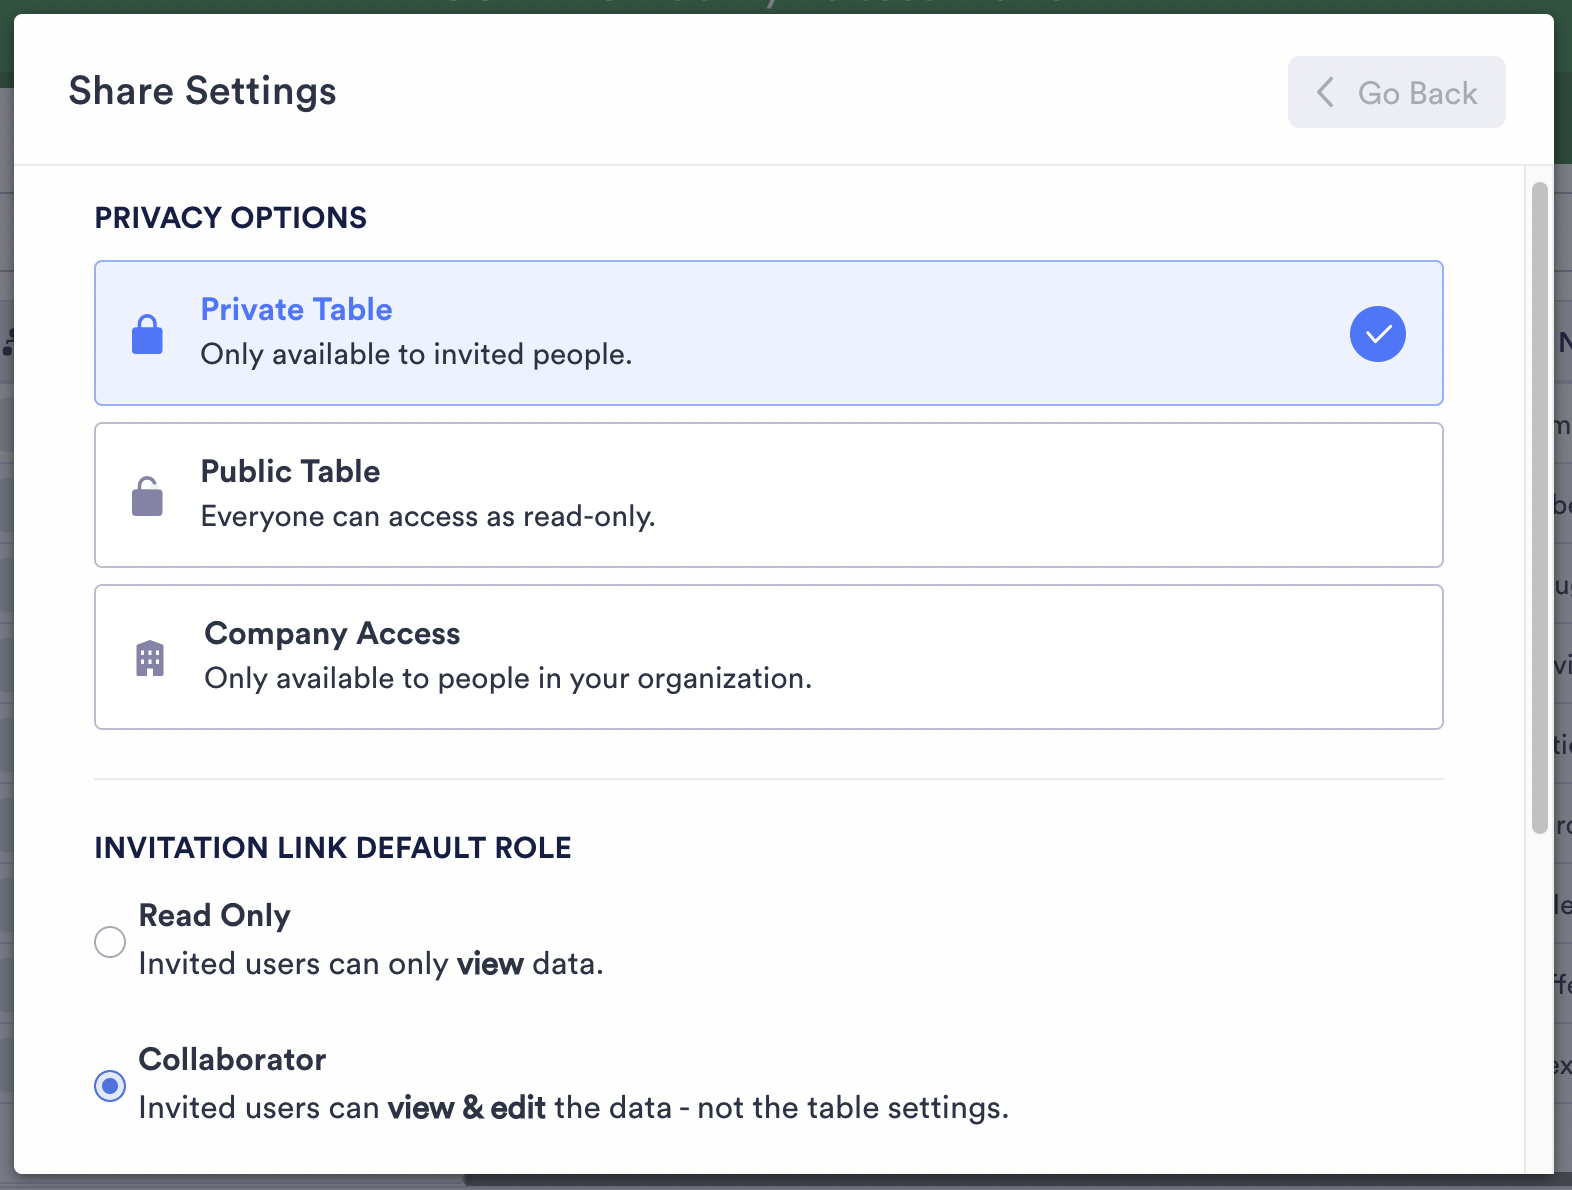Click "Invited users can only view data" text
The width and height of the screenshot is (1572, 1190).
pos(371,964)
